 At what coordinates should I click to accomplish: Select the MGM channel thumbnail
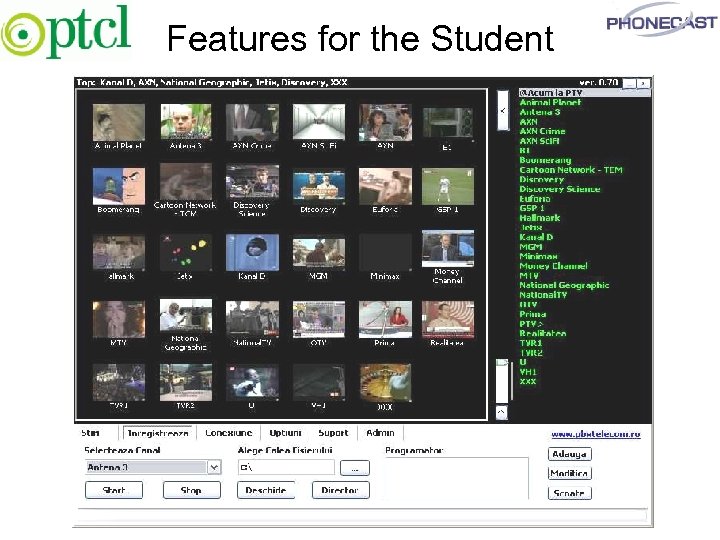[x=319, y=253]
